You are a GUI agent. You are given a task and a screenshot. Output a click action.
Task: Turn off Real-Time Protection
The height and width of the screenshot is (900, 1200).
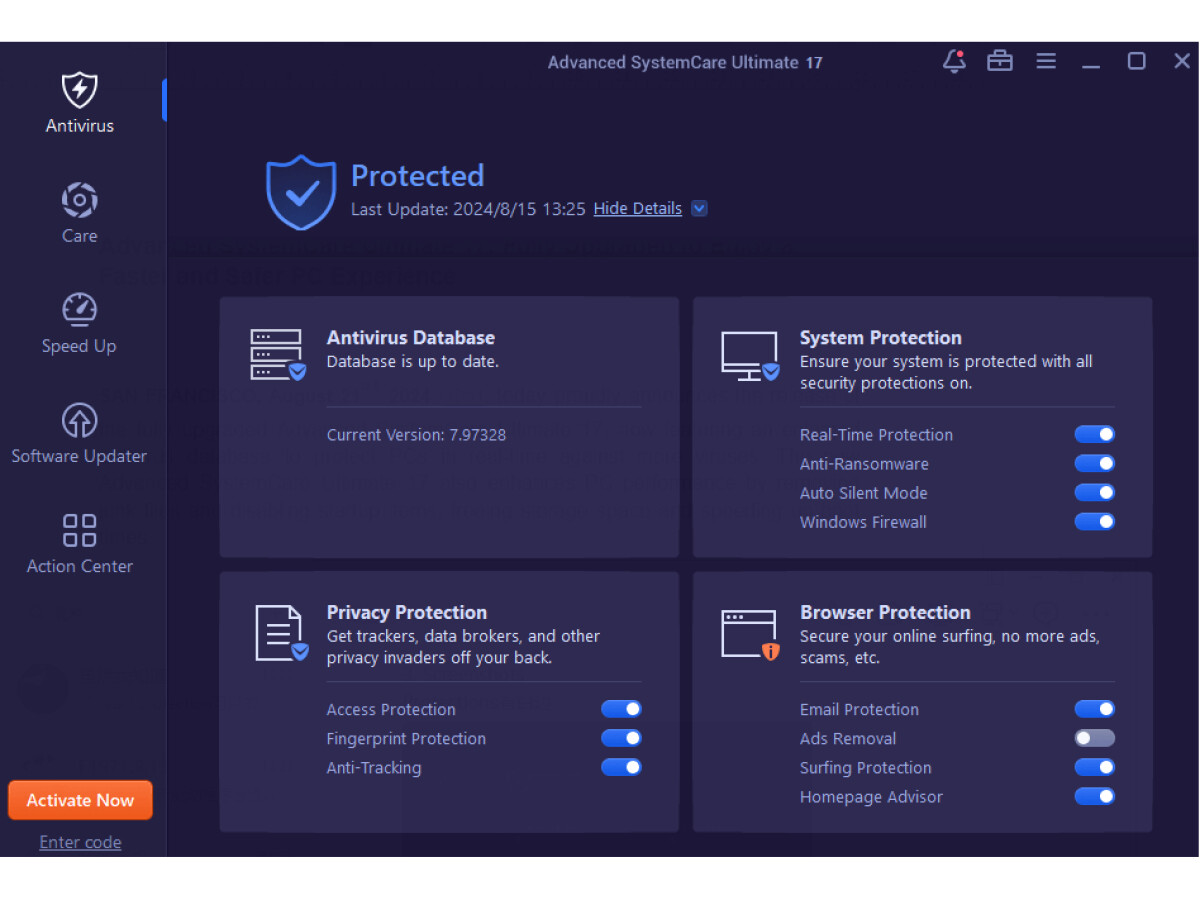pos(1094,434)
